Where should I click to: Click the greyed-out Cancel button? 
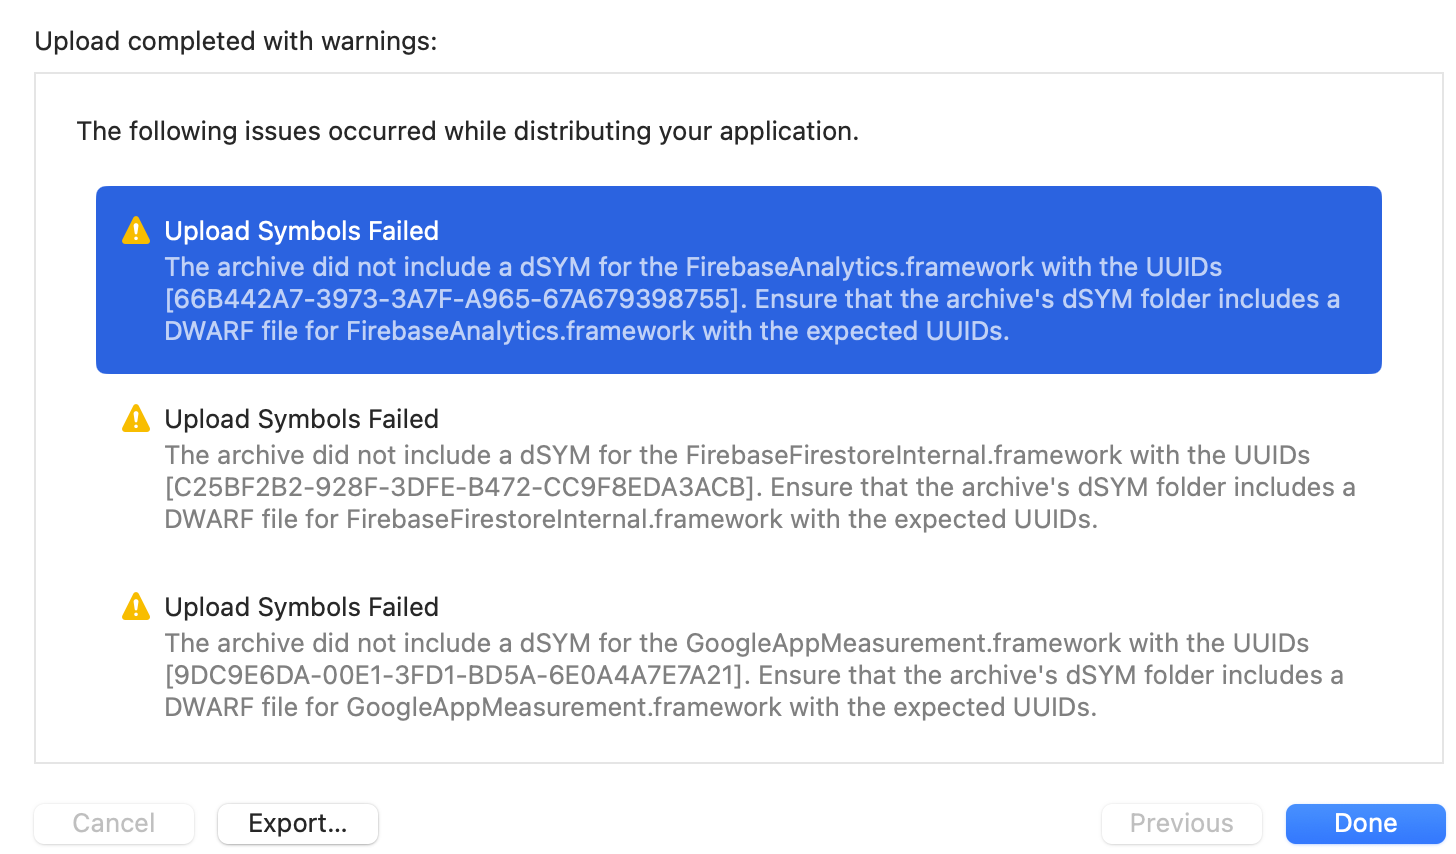(x=114, y=823)
